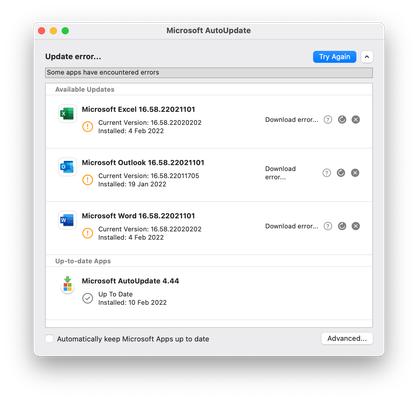Click the Microsoft AutoUpdate app icon
The height and width of the screenshot is (400, 418).
67,285
